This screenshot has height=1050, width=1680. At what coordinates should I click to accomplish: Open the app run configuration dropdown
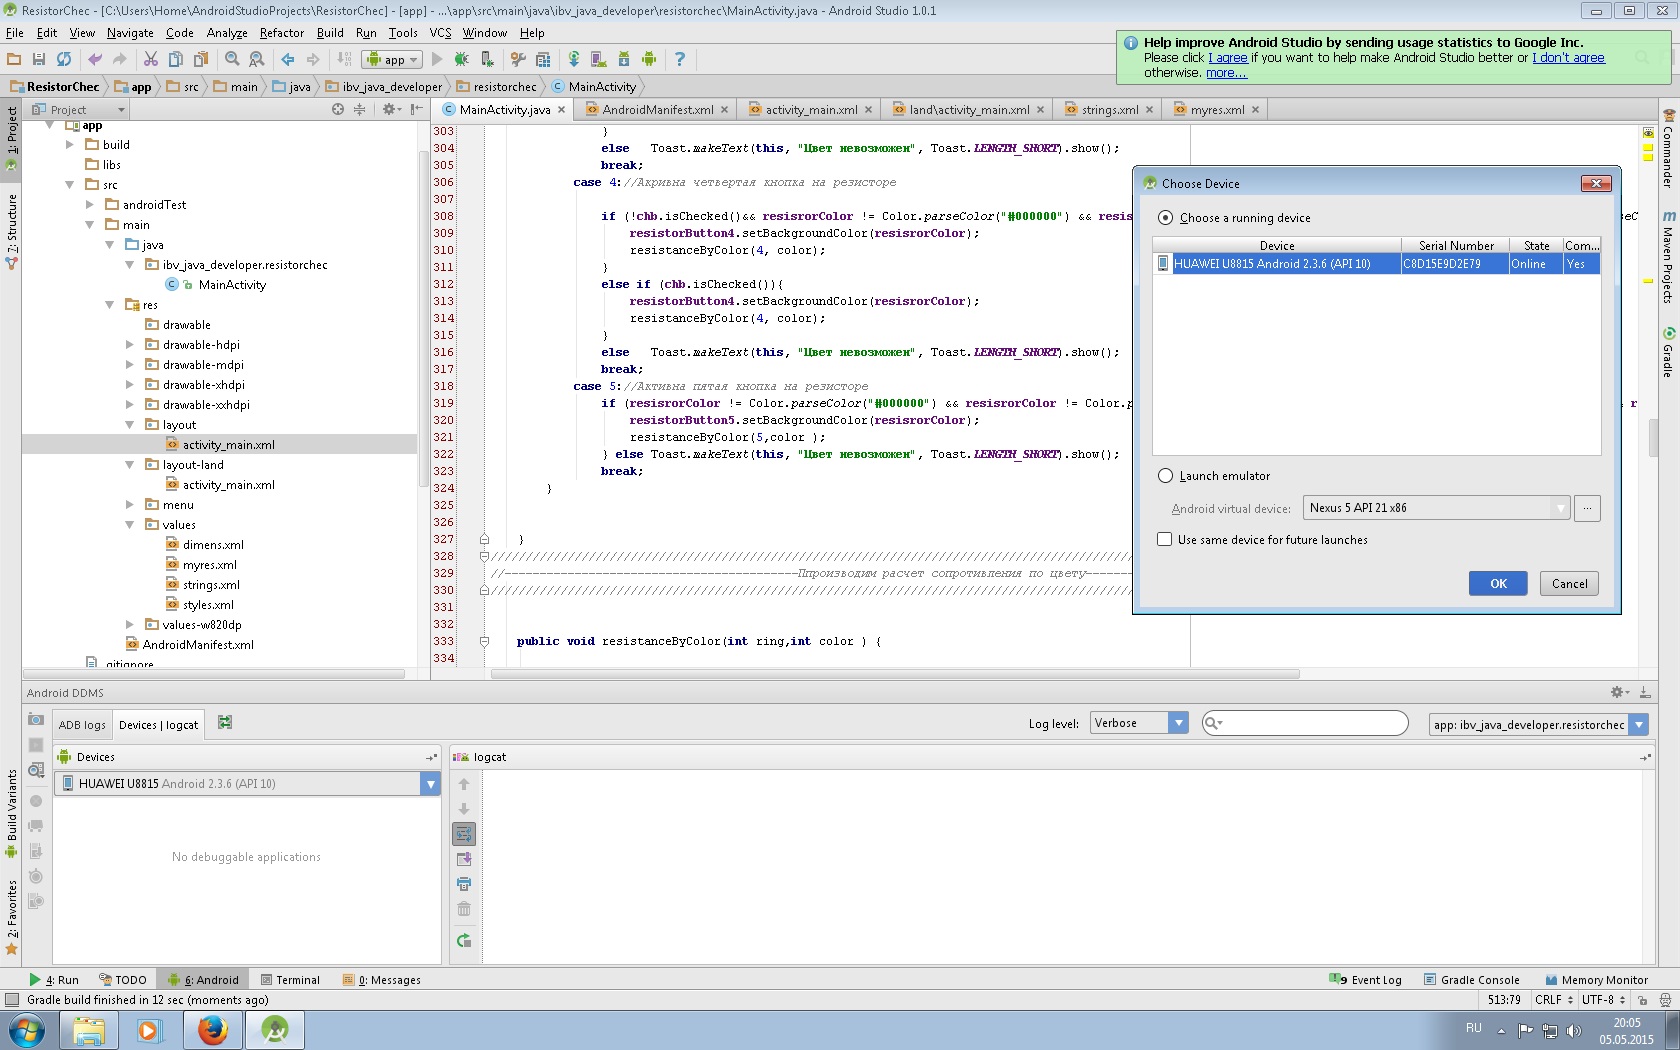393,59
